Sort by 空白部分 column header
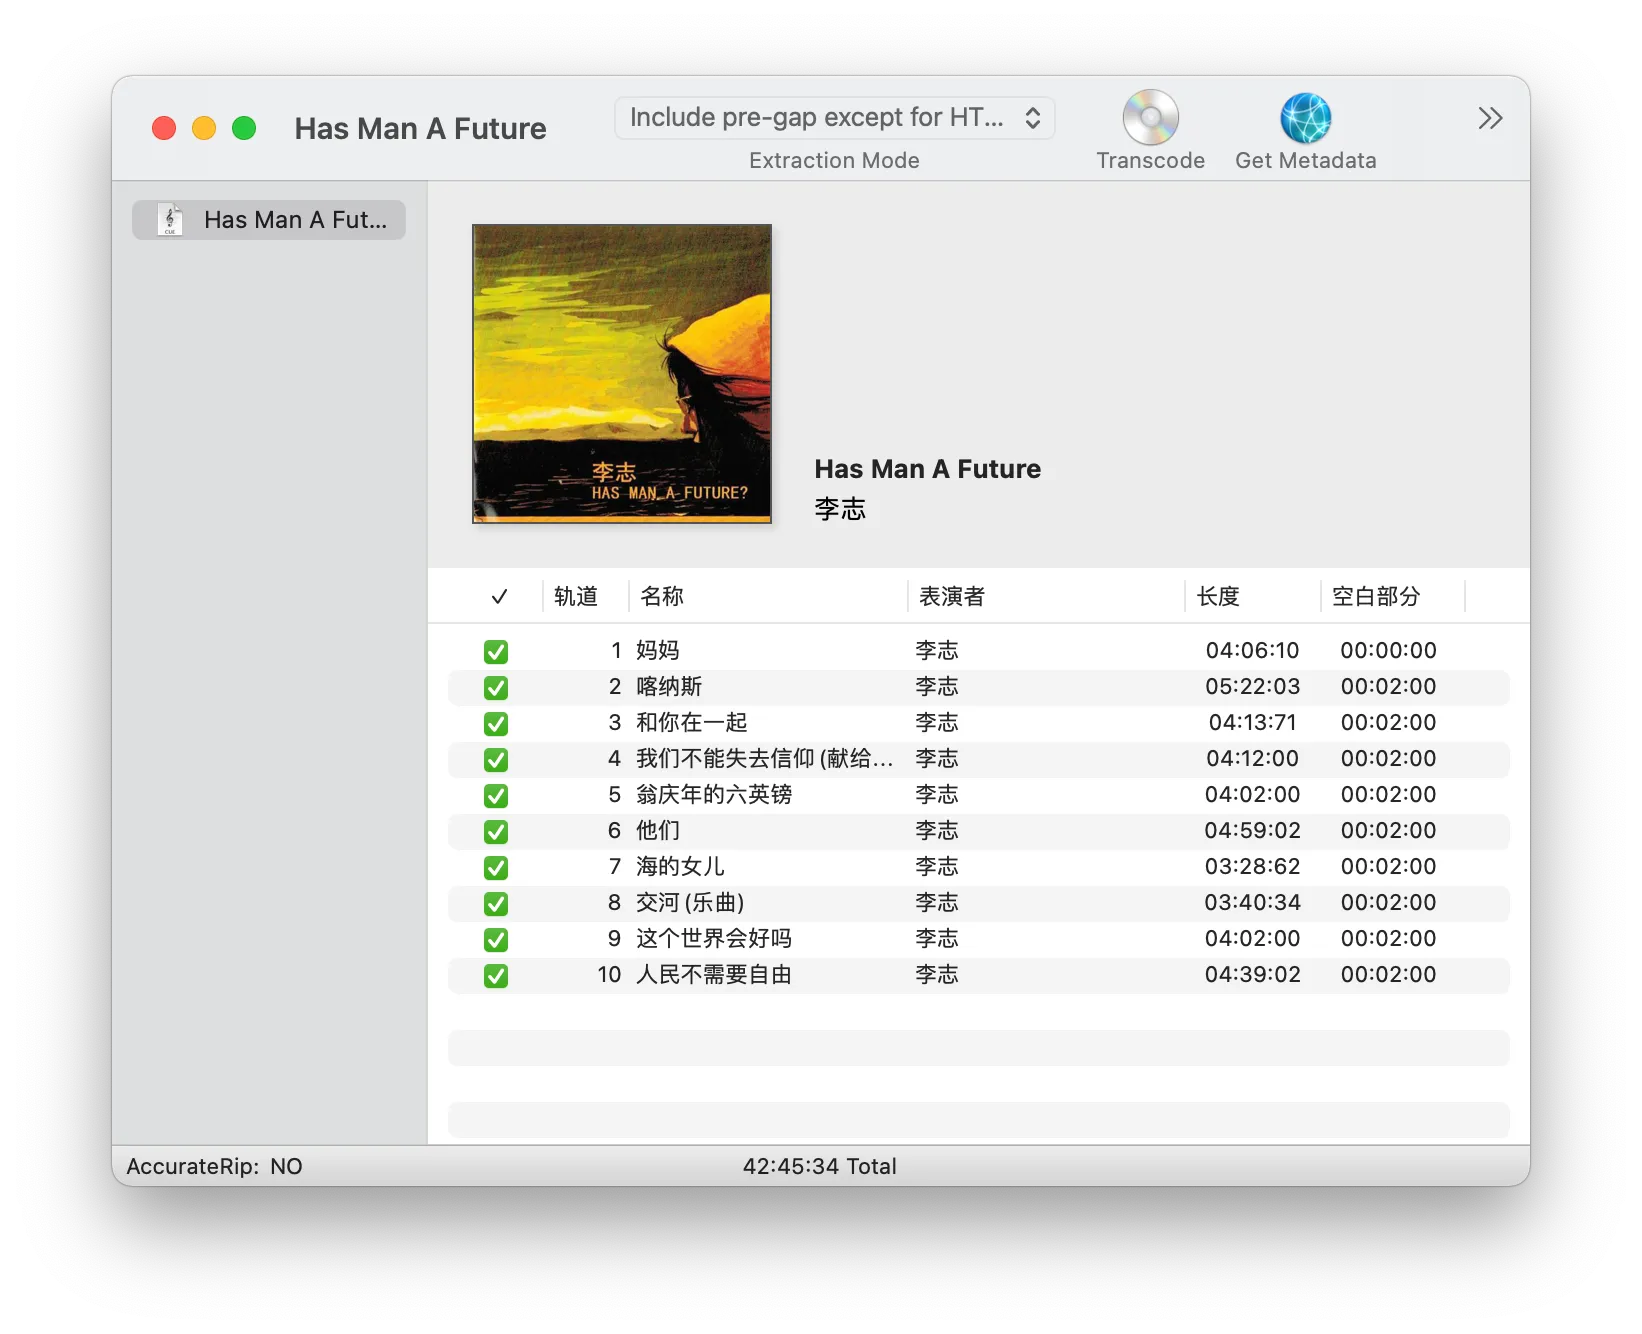Image resolution: width=1642 pixels, height=1334 pixels. 1376,597
